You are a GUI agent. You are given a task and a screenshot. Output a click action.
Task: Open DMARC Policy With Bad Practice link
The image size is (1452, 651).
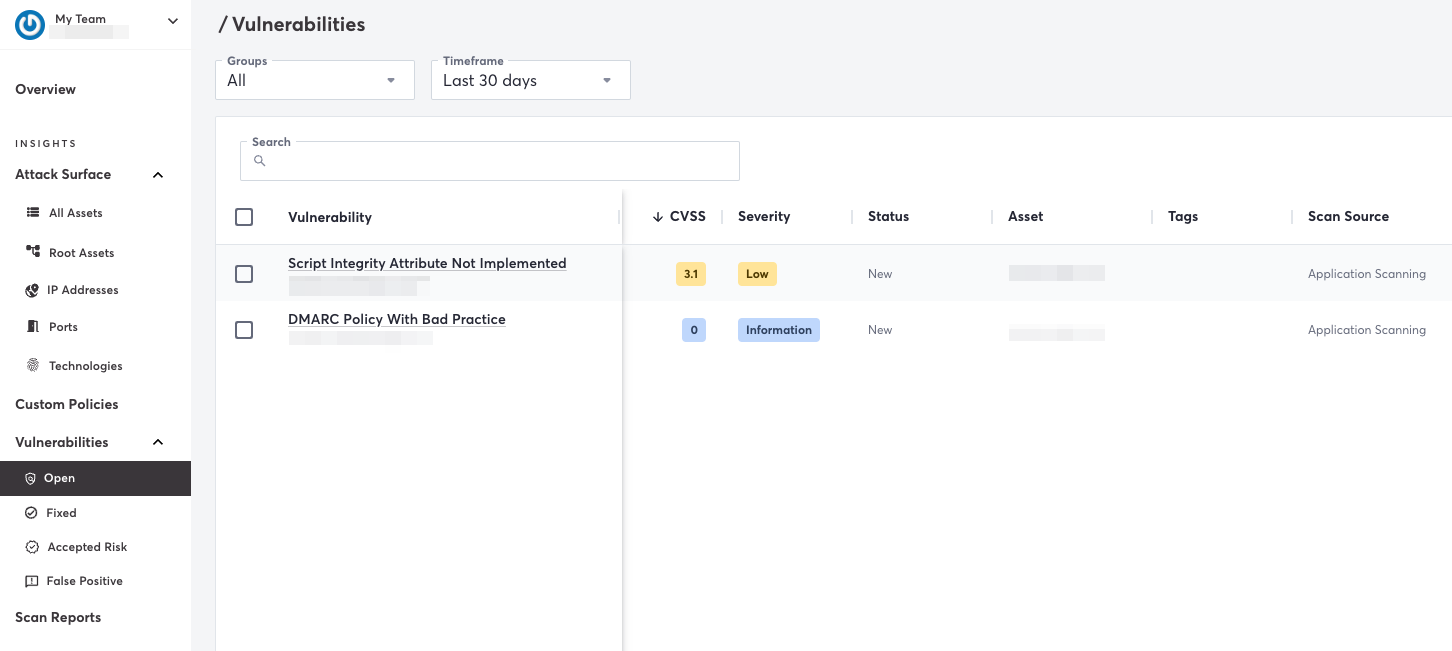click(x=397, y=319)
